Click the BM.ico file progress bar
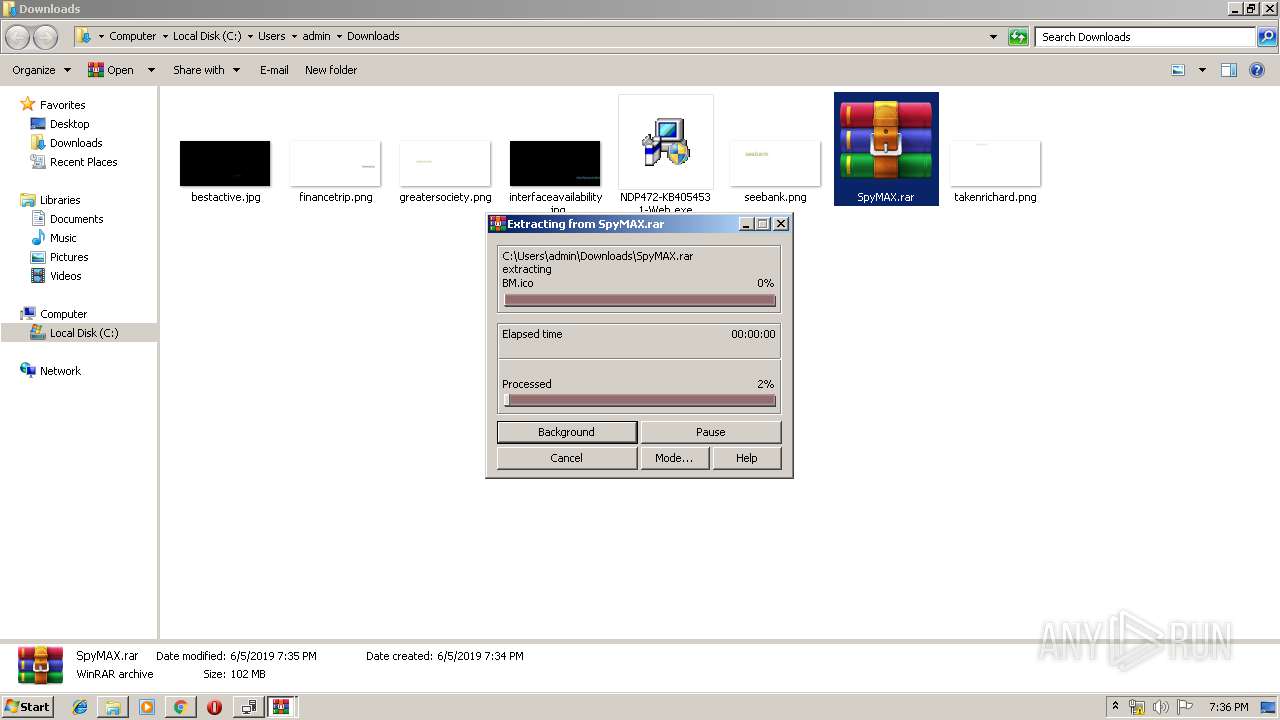 (x=640, y=300)
